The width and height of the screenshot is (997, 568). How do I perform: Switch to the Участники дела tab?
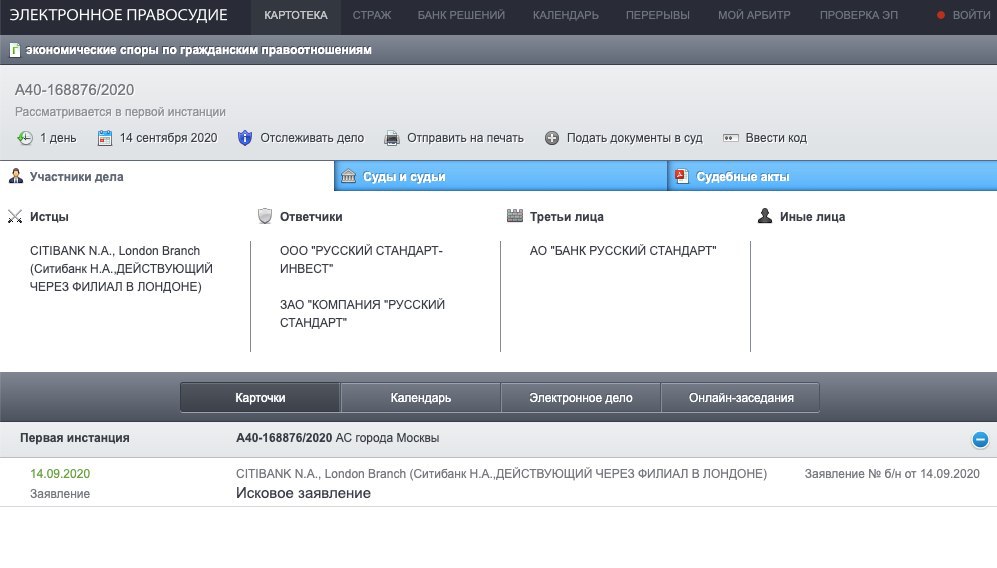pyautogui.click(x=167, y=176)
